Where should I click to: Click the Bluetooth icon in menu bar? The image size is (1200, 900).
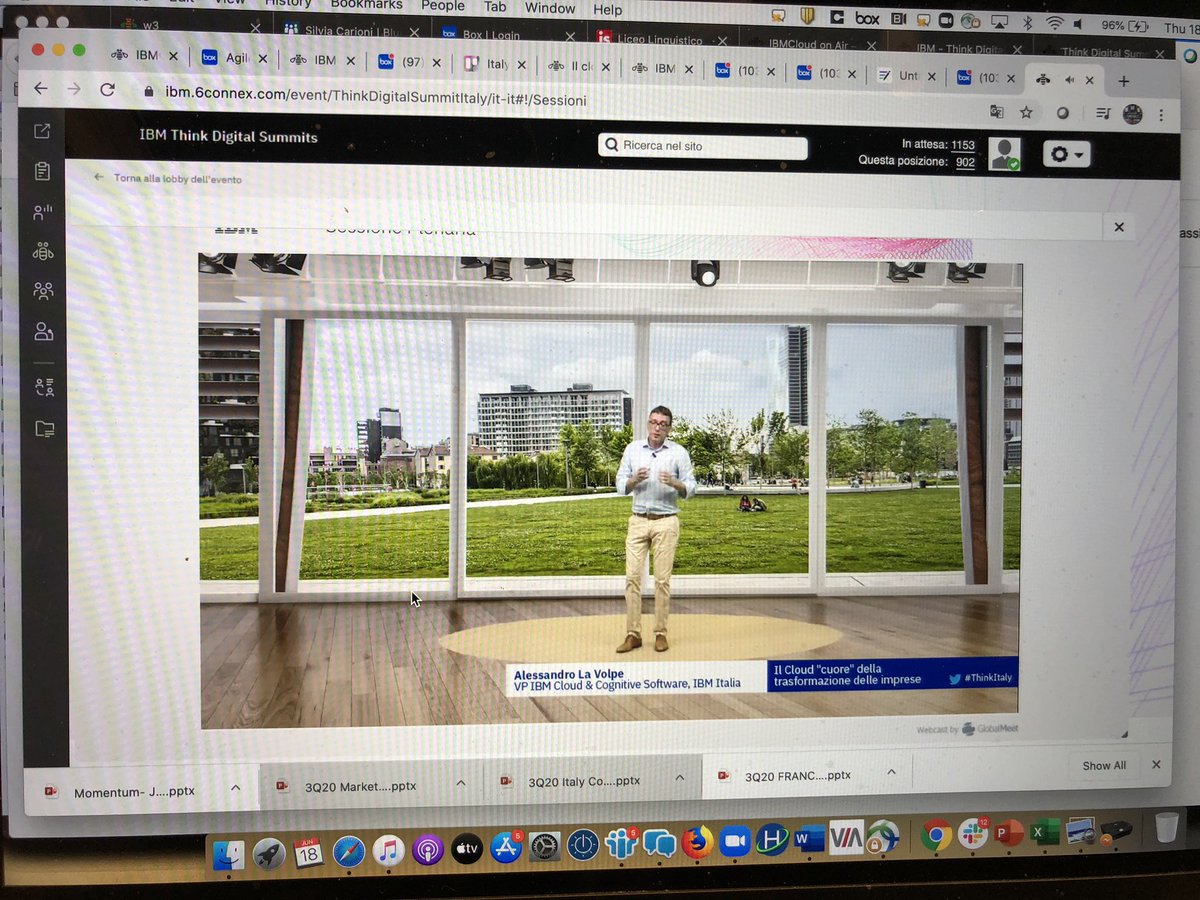[x=1025, y=22]
